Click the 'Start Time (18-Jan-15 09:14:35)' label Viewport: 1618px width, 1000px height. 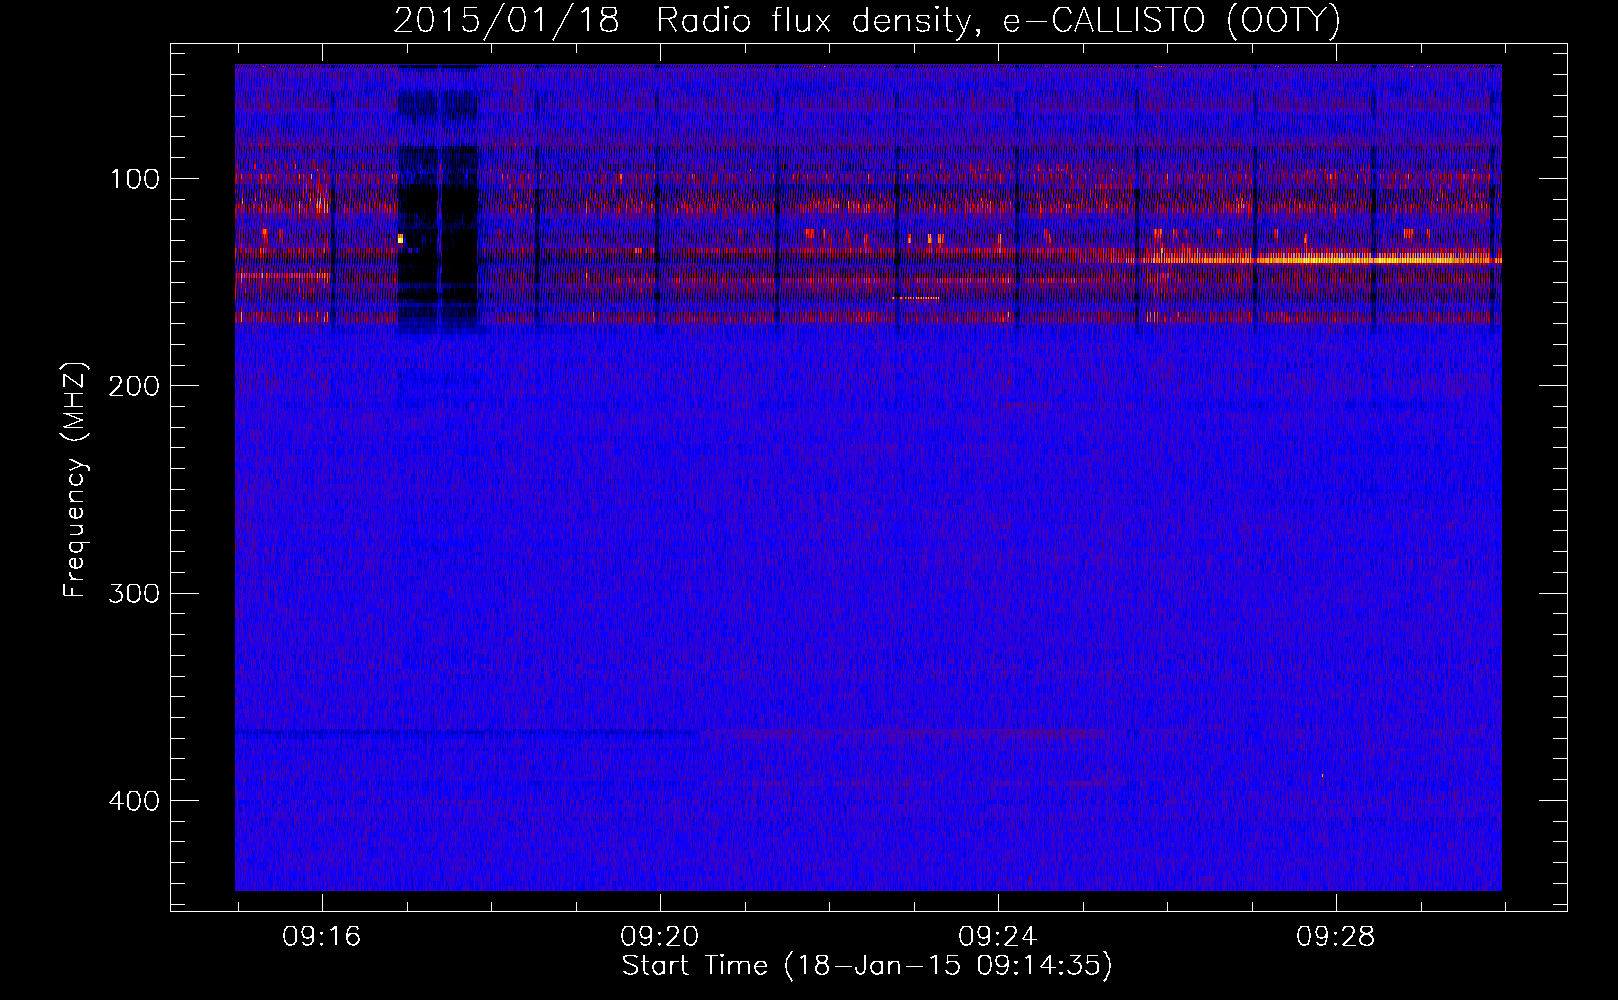coord(867,966)
